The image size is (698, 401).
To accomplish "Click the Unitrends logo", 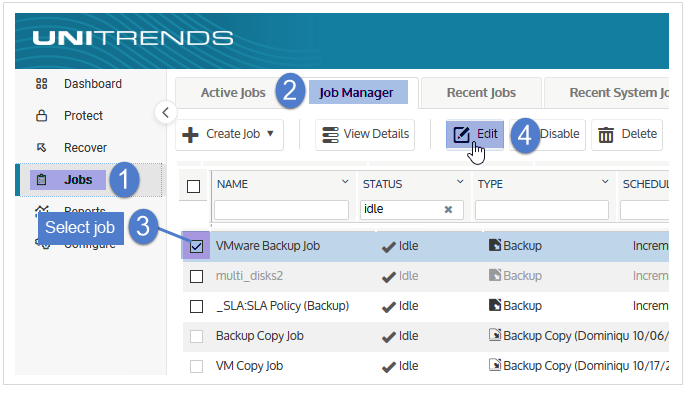I will click(x=133, y=38).
